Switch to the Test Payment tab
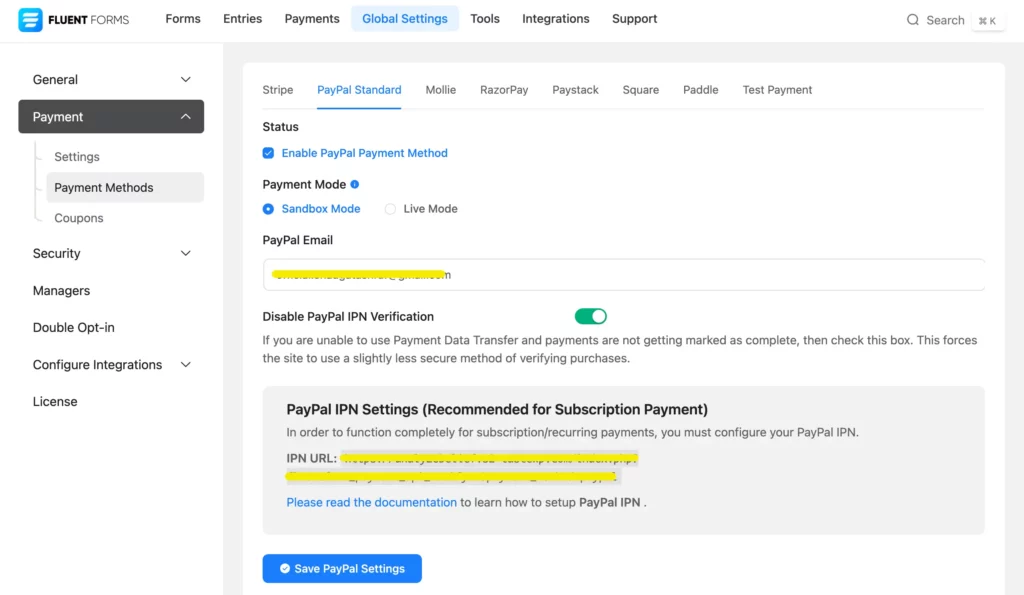Screen dimensions: 1024x595 [777, 90]
